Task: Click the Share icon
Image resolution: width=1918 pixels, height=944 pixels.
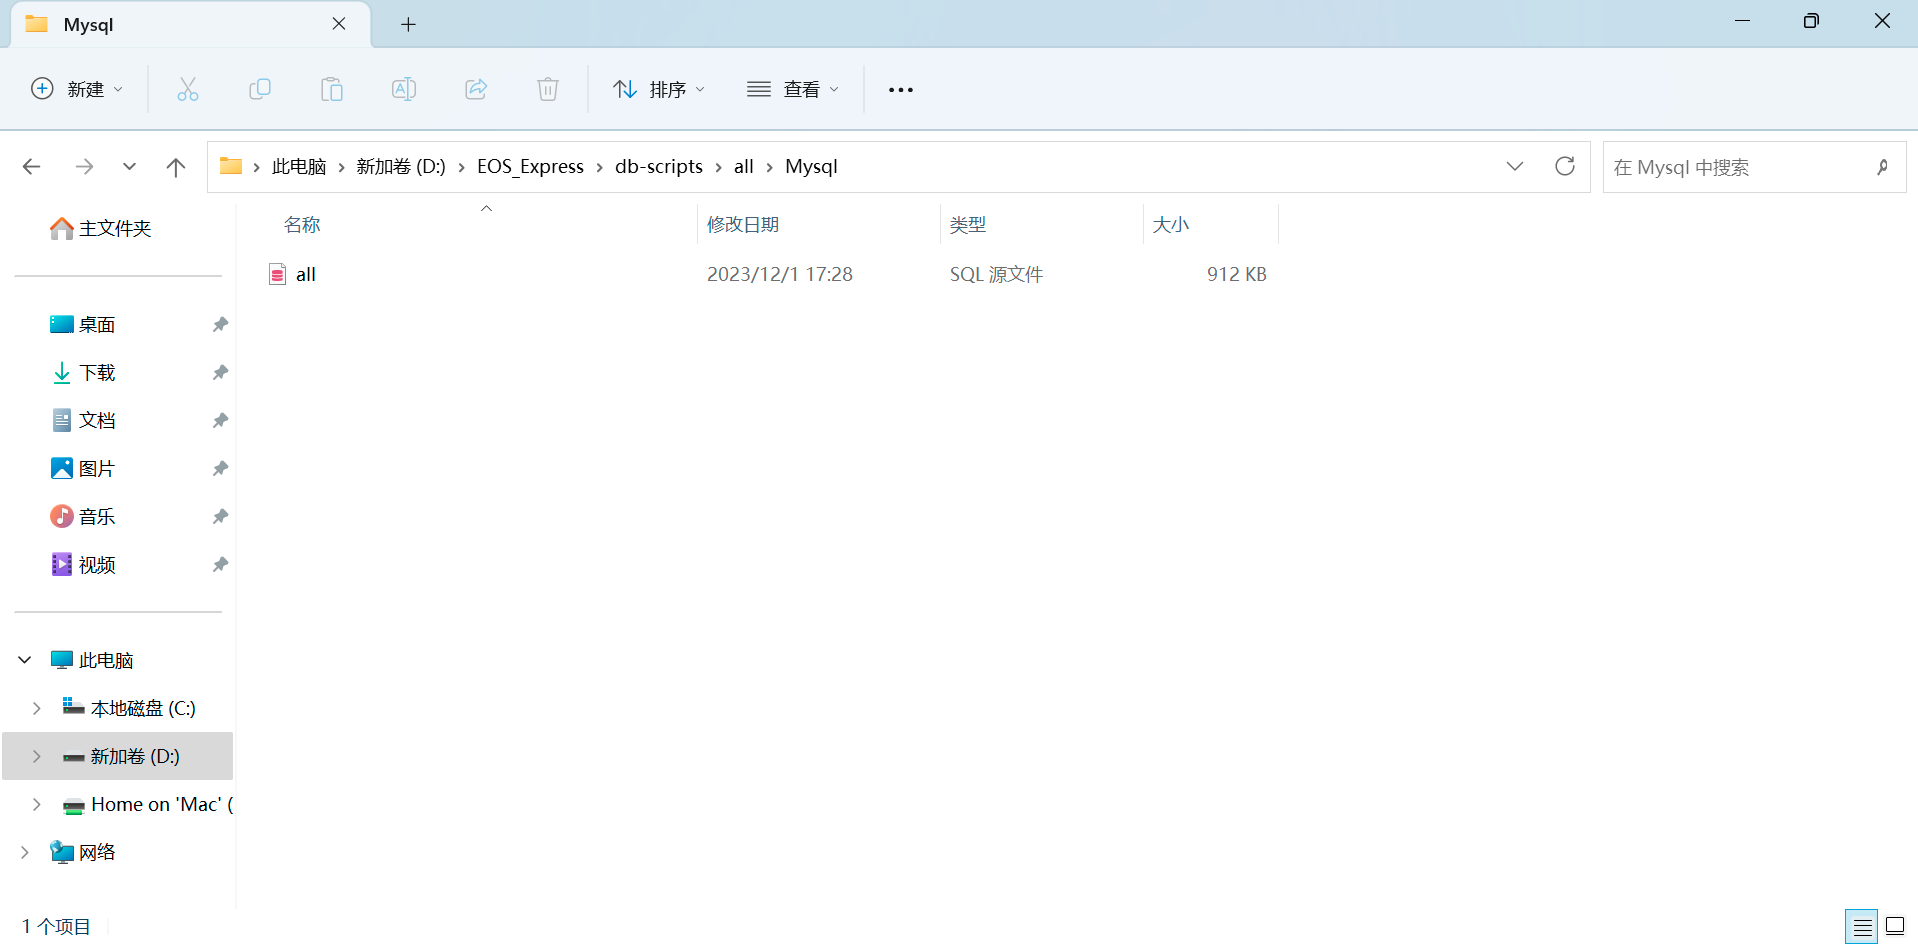Action: 476,89
